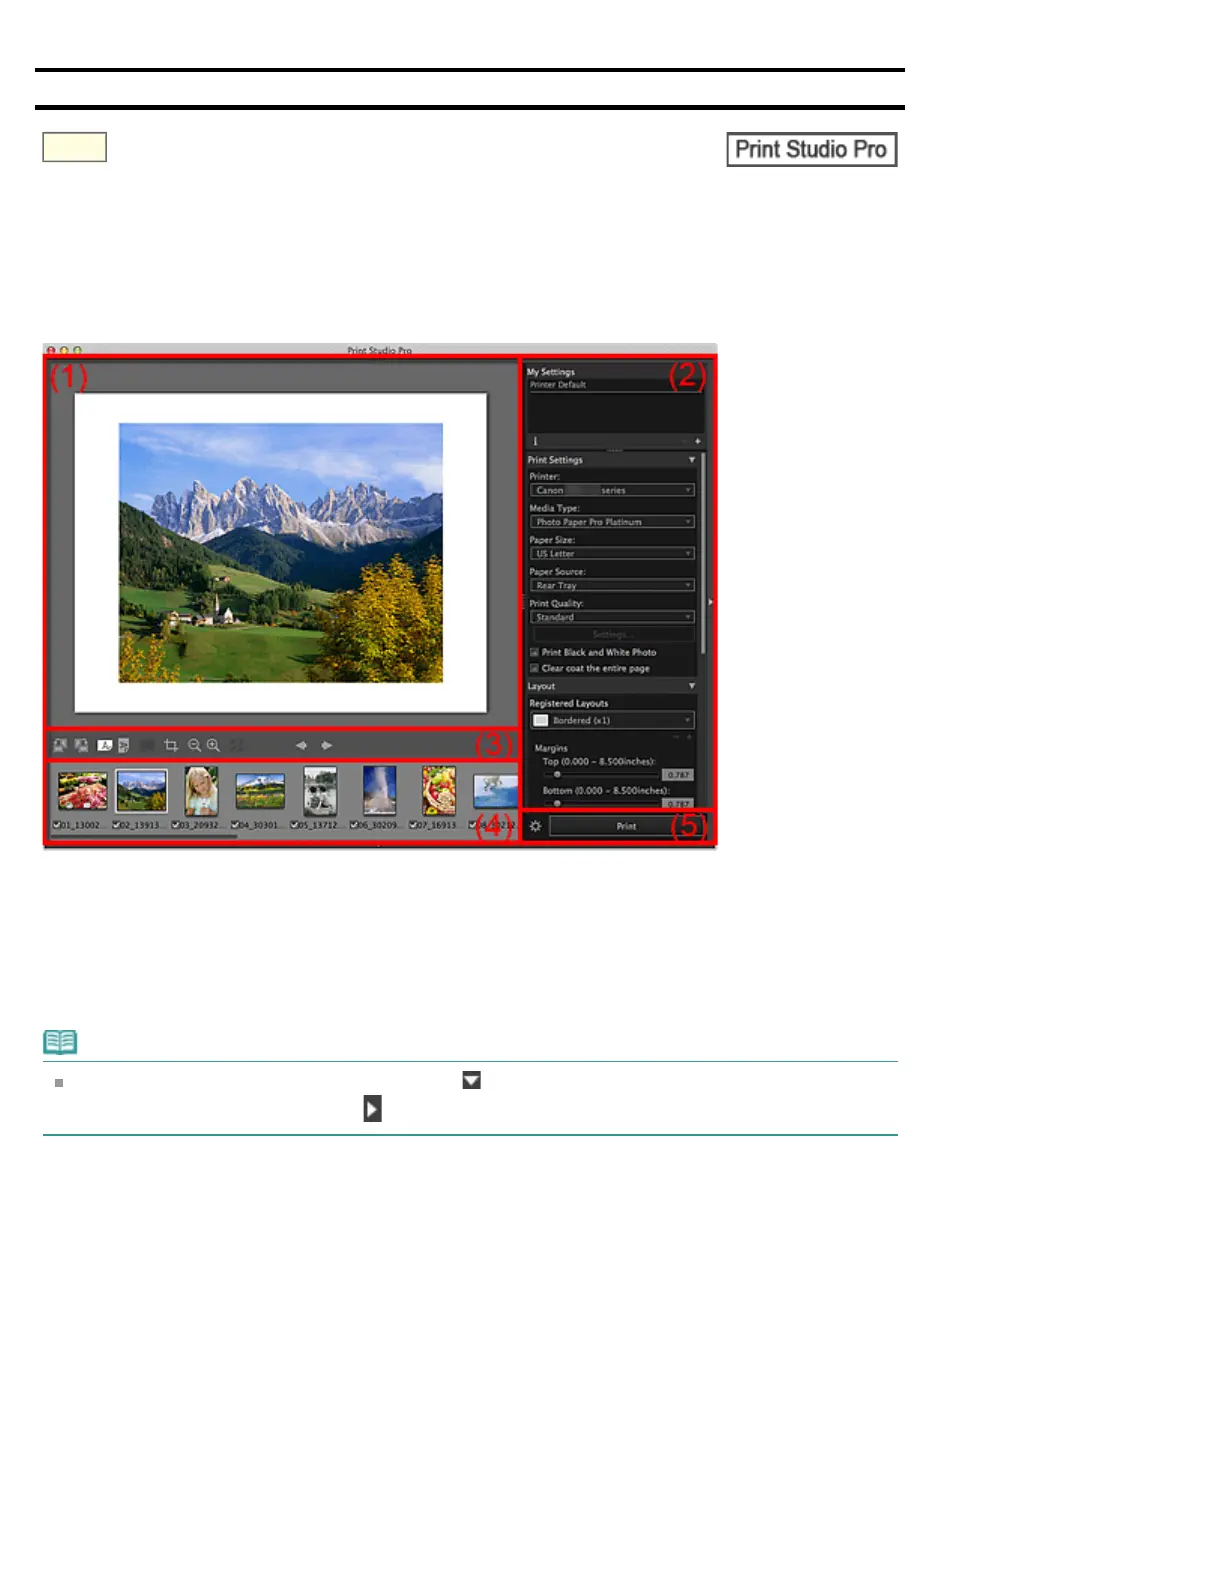Image resolution: width=1224 pixels, height=1584 pixels.
Task: Uncheck the 07_16913 thumbnail checkbox
Action: click(x=412, y=825)
